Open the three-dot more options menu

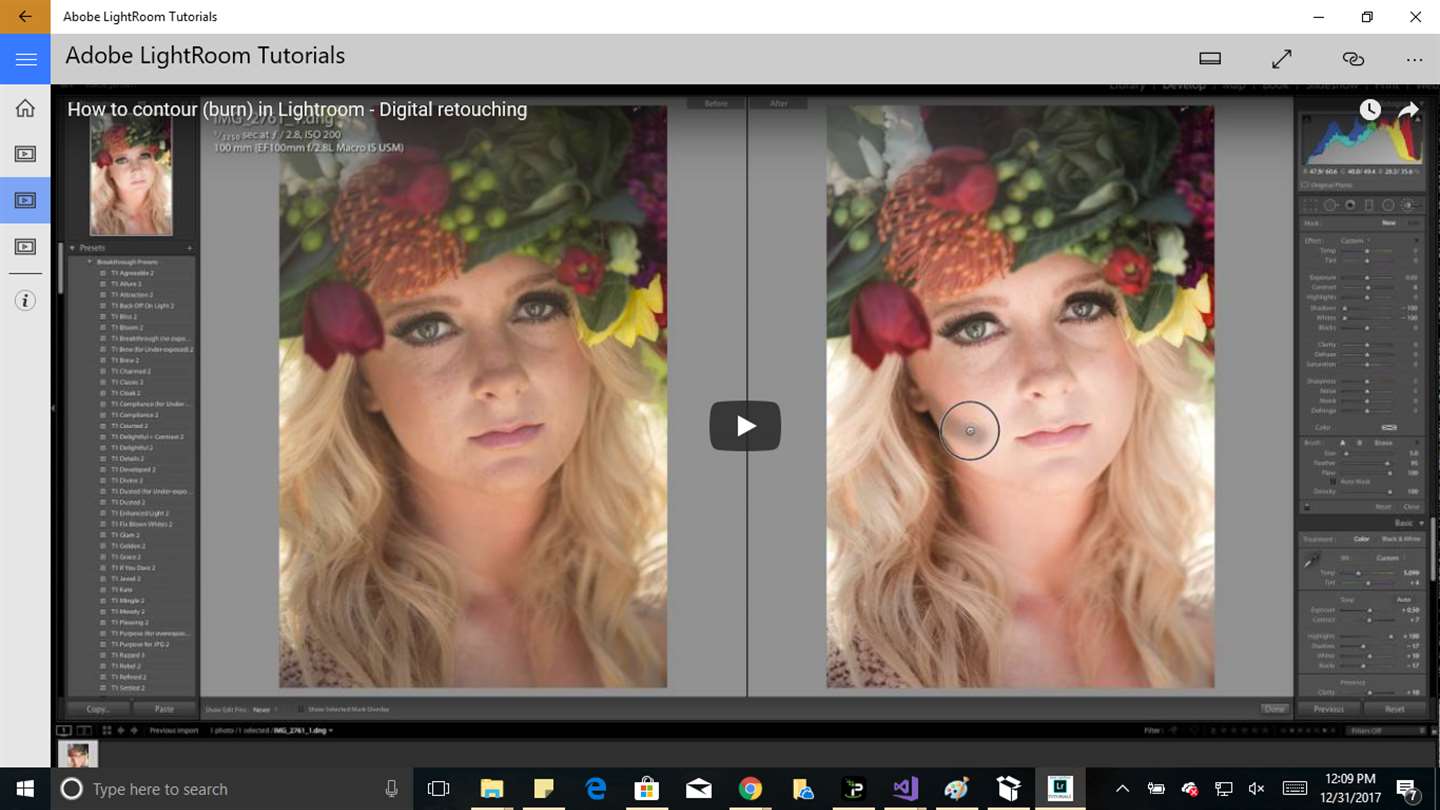[1414, 60]
